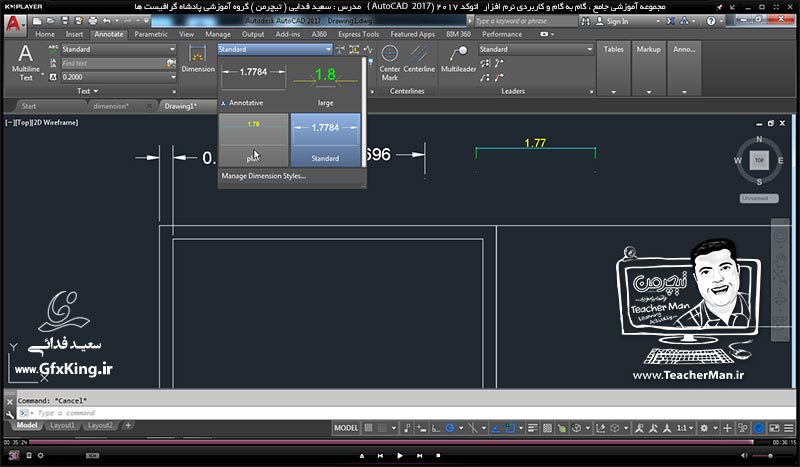The image size is (800, 467).
Task: Select the highlighted Standard dimension style
Action: [x=325, y=140]
